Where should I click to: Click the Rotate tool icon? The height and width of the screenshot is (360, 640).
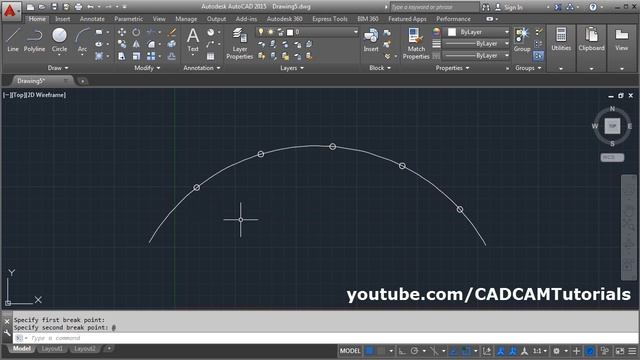pyautogui.click(x=136, y=32)
